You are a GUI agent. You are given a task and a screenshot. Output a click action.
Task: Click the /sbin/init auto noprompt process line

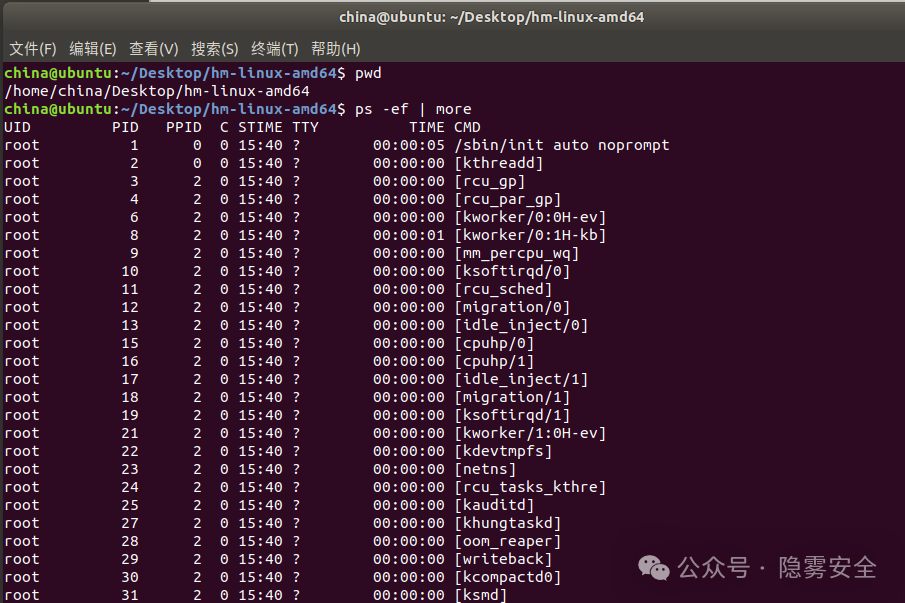pyautogui.click(x=336, y=145)
